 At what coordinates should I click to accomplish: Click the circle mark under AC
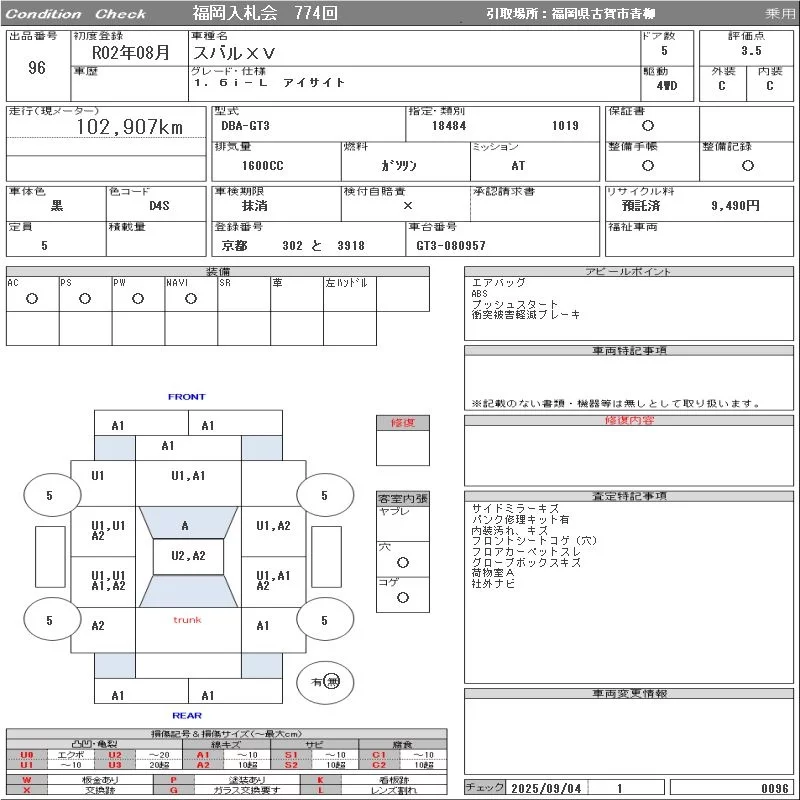pyautogui.click(x=32, y=298)
